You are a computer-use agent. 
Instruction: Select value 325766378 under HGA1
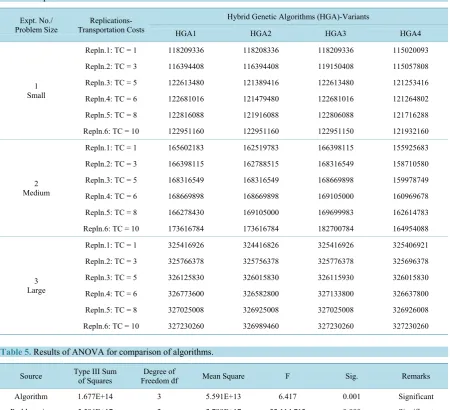[x=186, y=261]
